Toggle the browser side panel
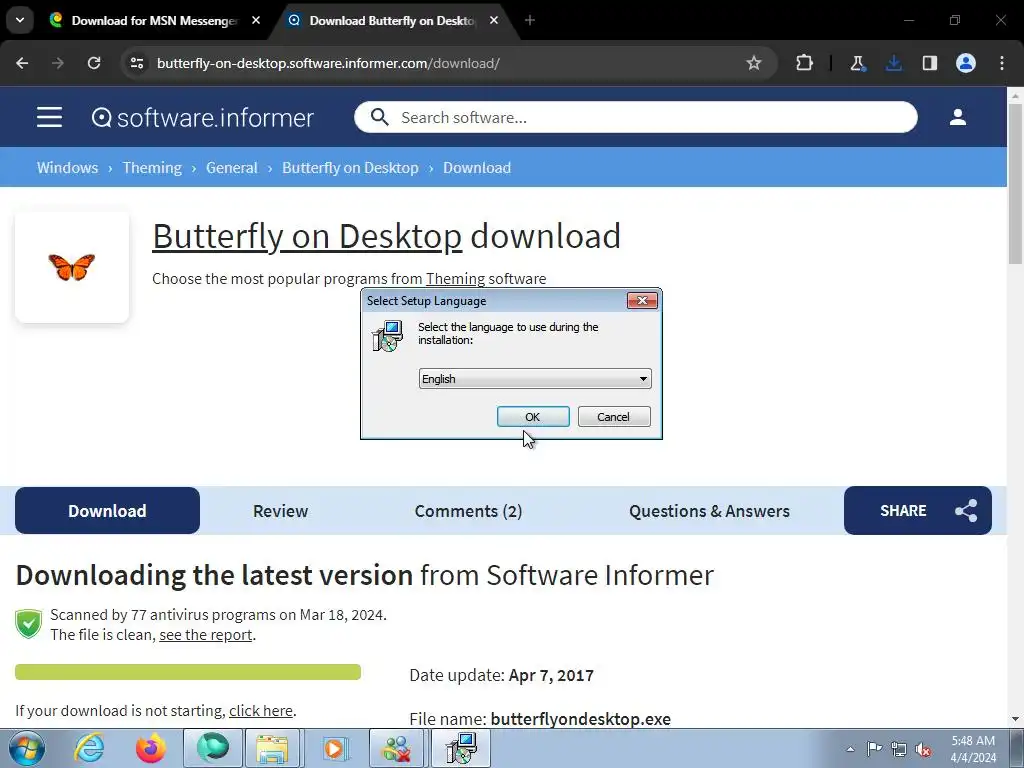 [929, 63]
